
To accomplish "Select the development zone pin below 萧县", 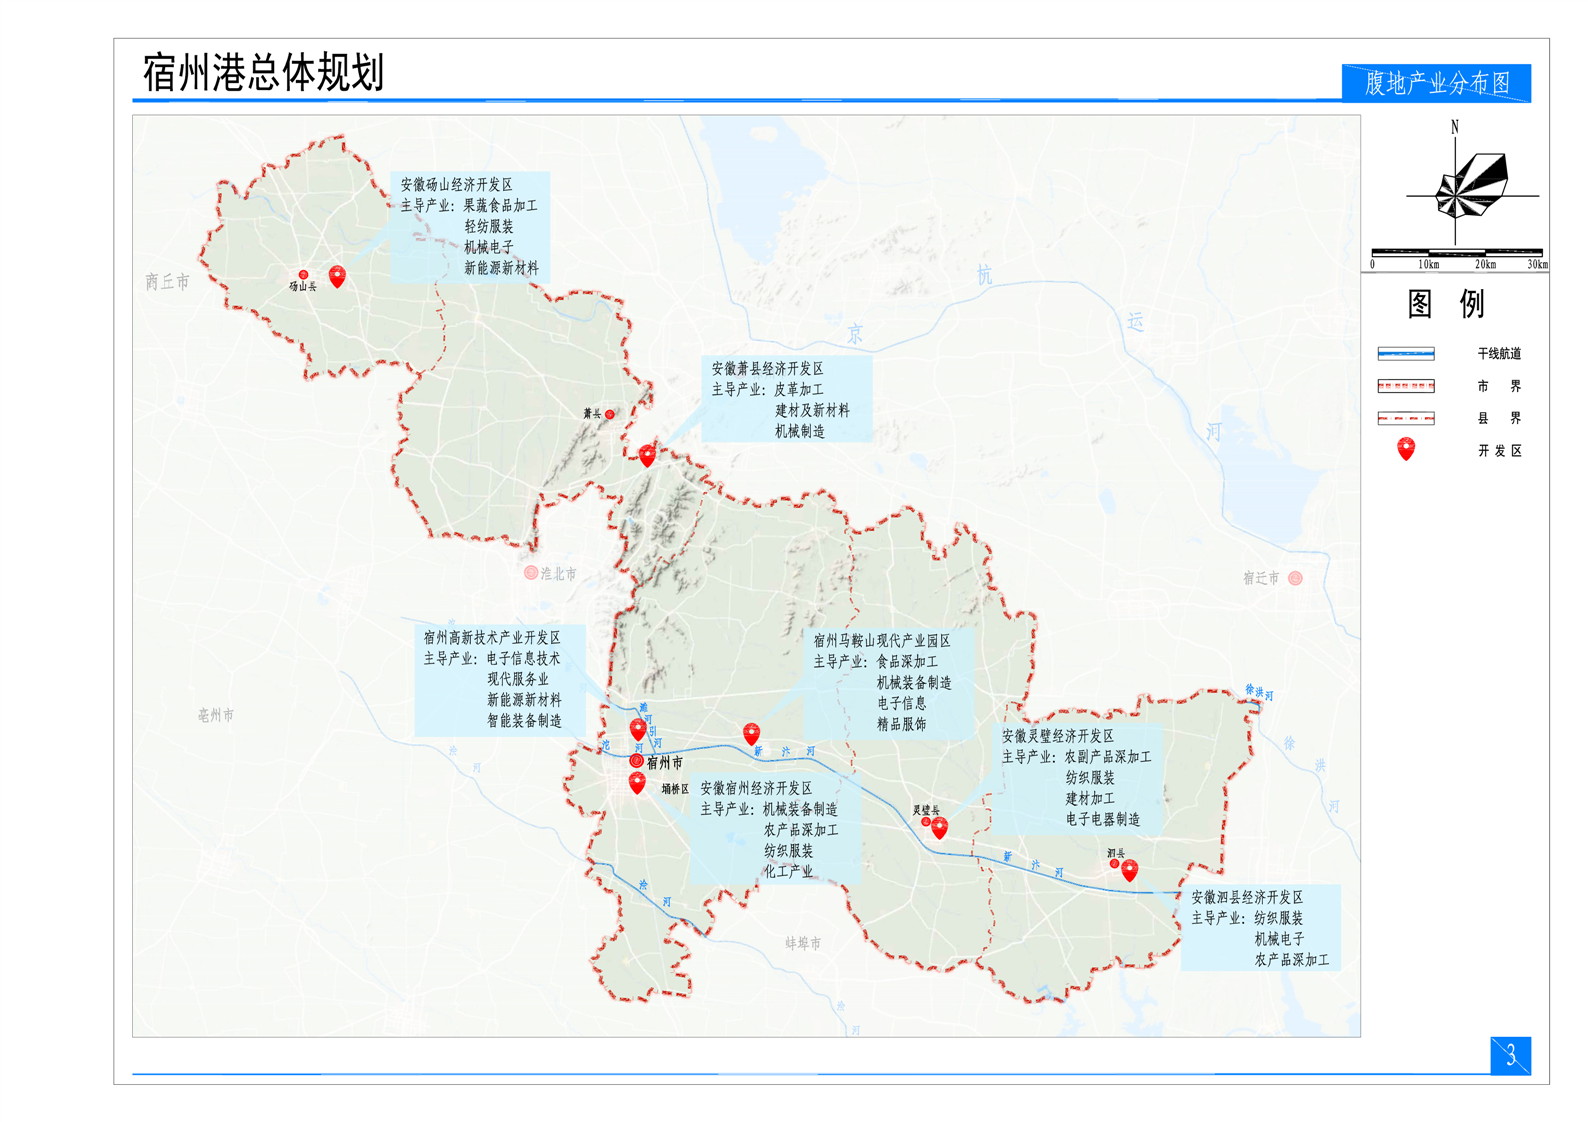I will [x=648, y=455].
